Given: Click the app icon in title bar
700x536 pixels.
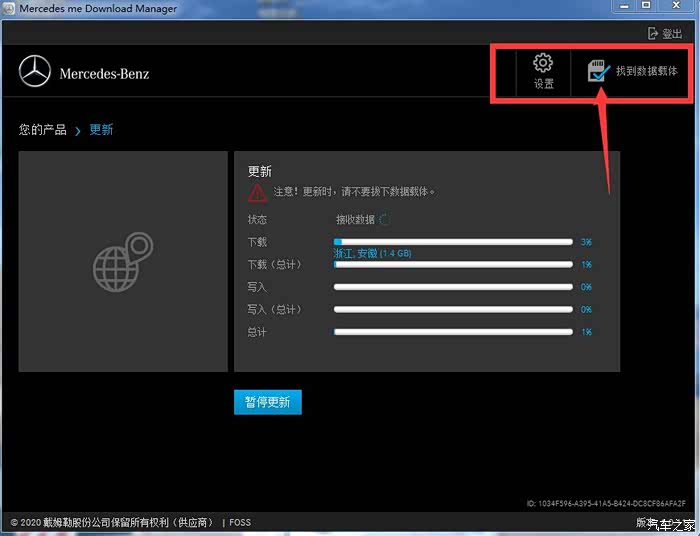Looking at the screenshot, I should click(9, 9).
